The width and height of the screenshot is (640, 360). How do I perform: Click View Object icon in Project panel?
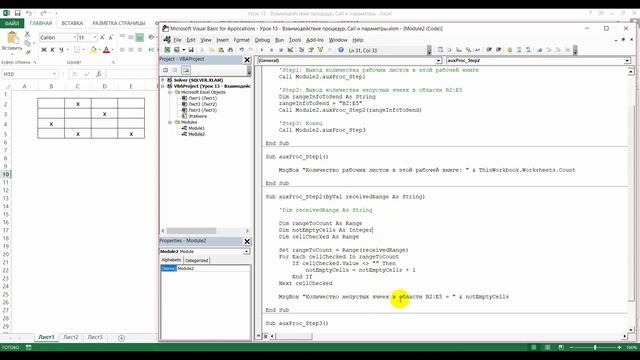pyautogui.click(x=175, y=70)
